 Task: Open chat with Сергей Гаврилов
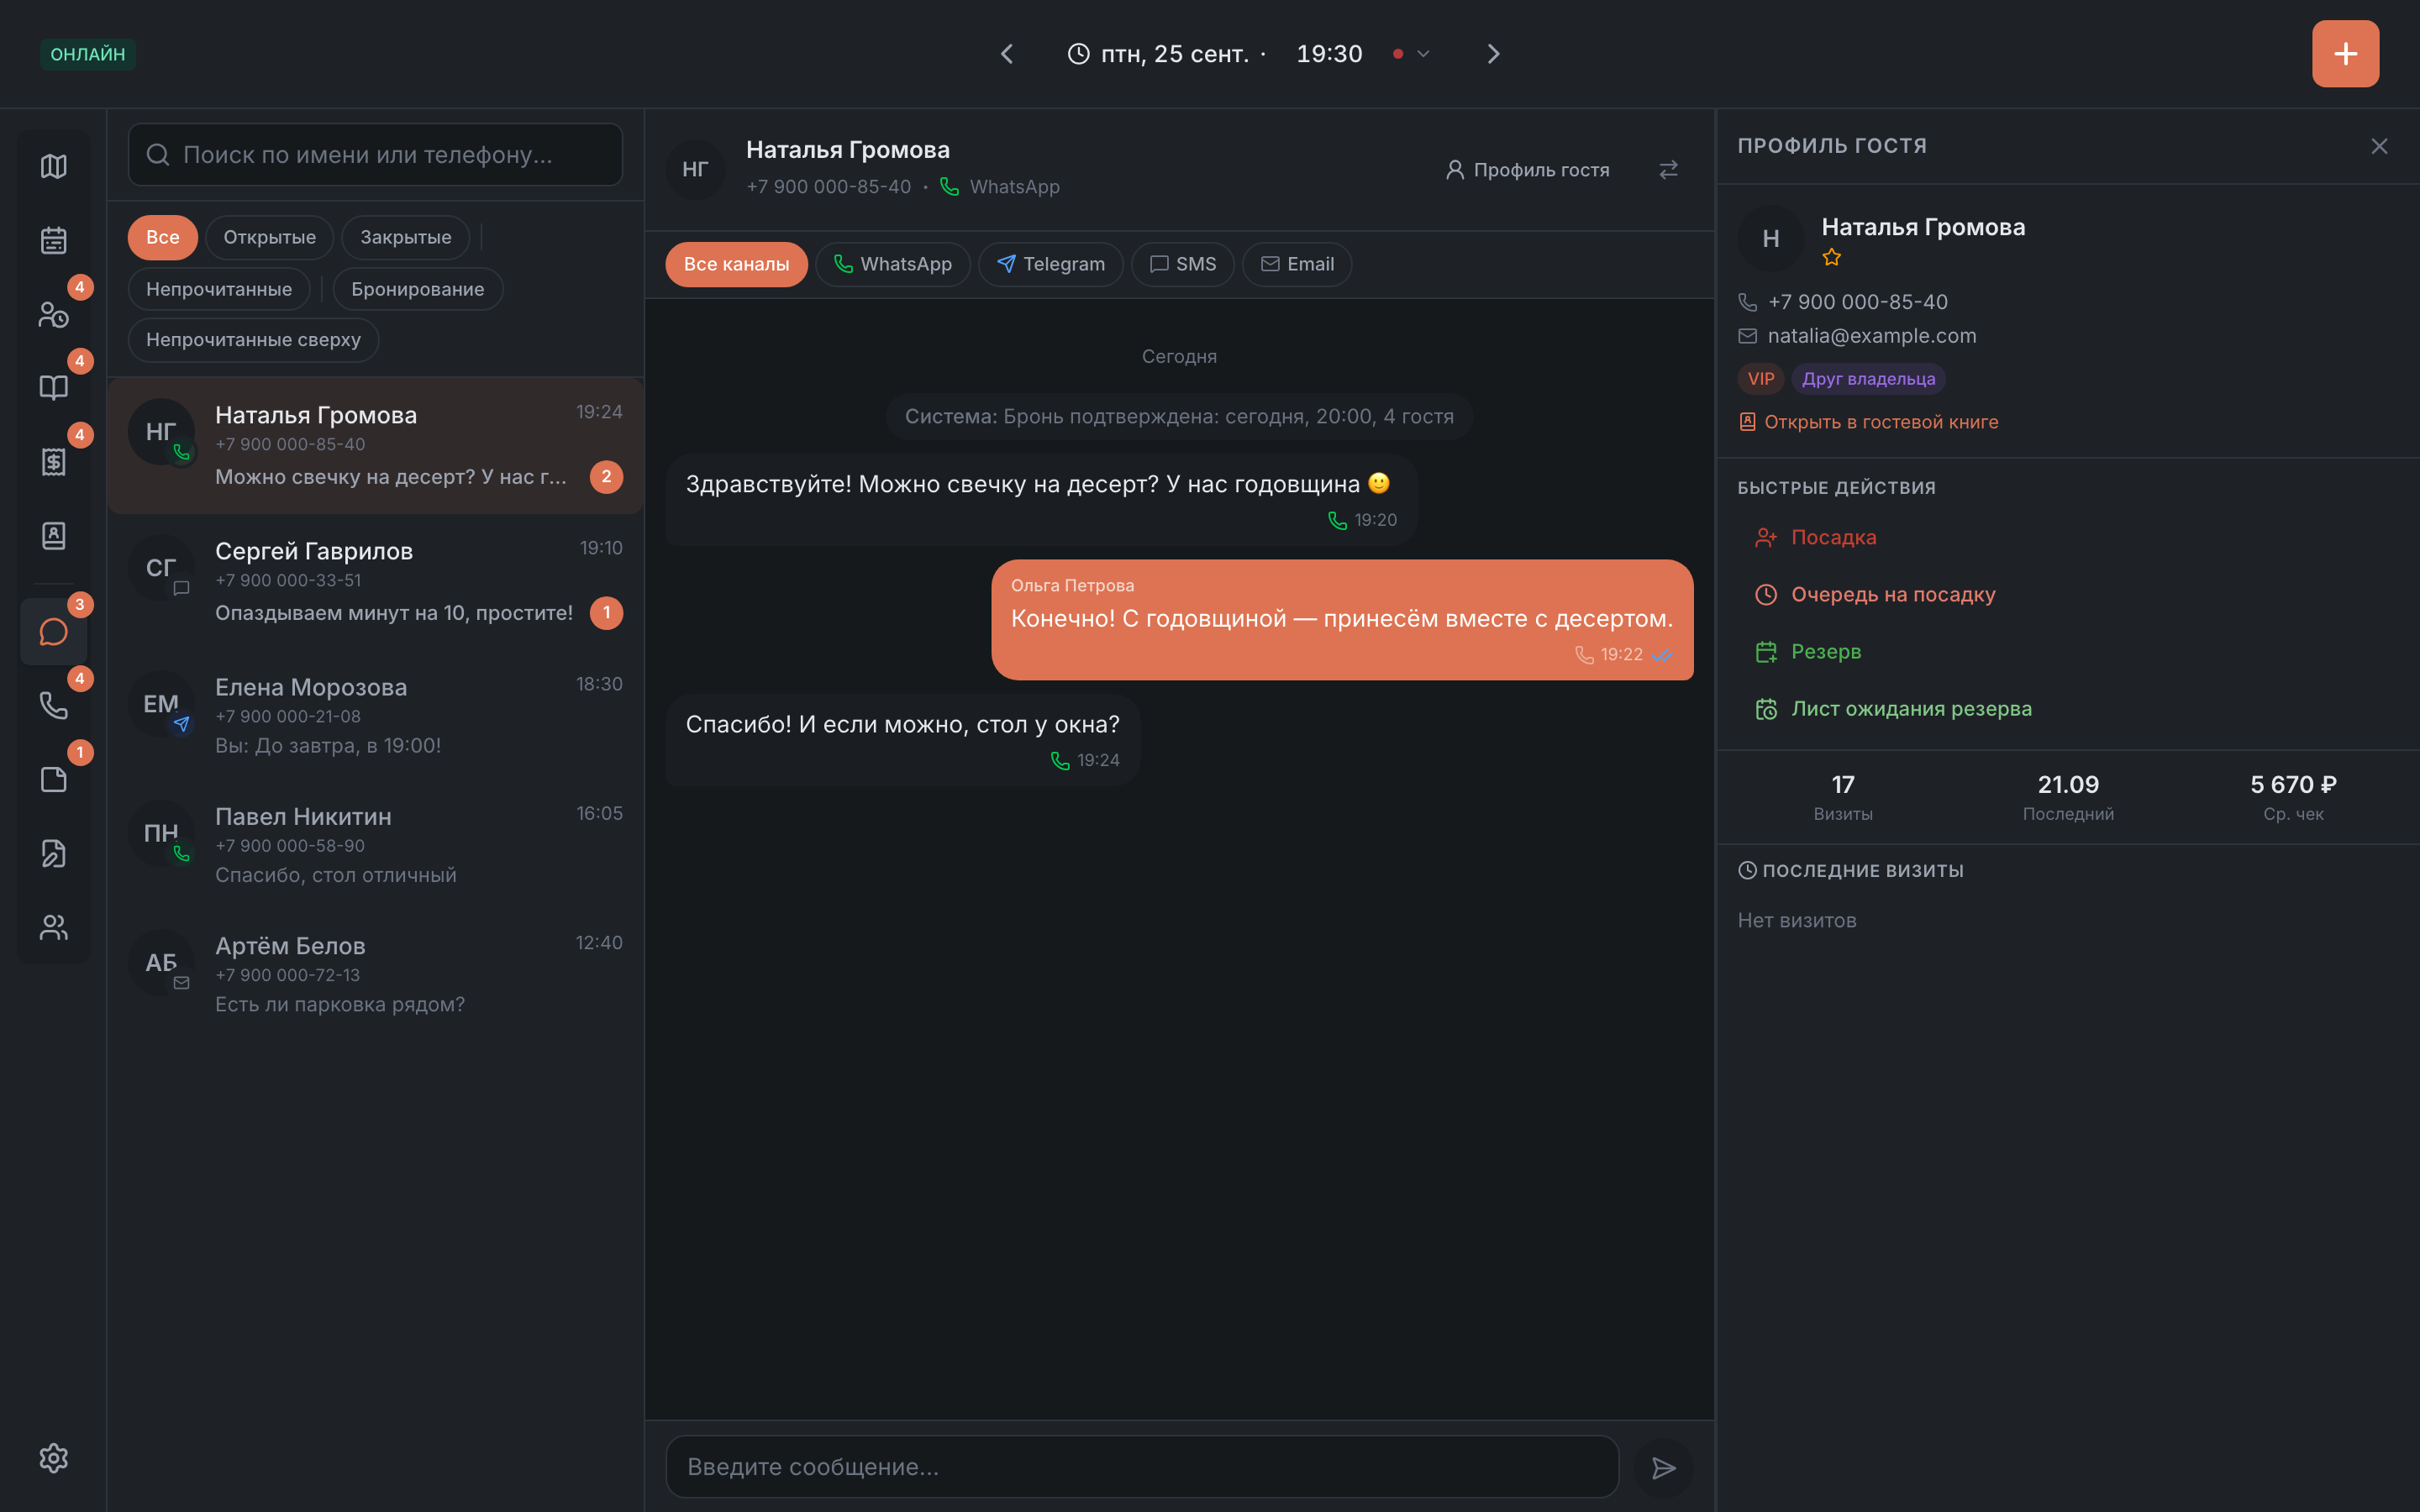point(376,582)
